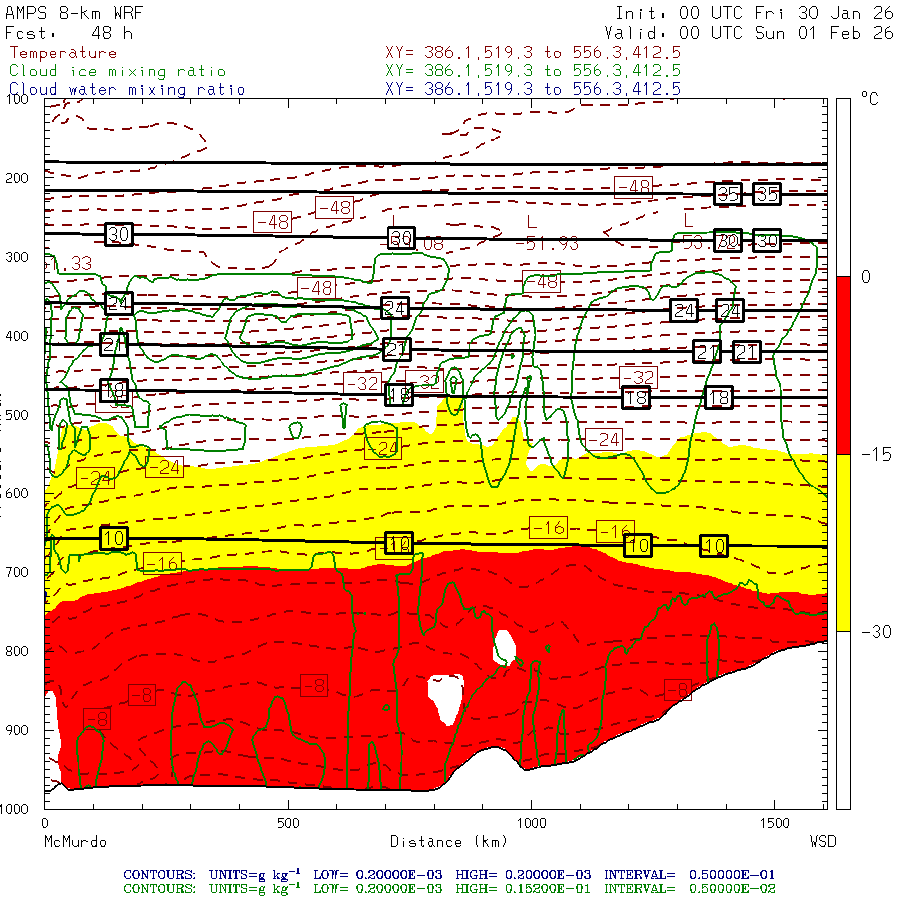Screen dimensions: 900x900
Task: Select the "AMPS 8-km WRF" title text
Action: (74, 13)
